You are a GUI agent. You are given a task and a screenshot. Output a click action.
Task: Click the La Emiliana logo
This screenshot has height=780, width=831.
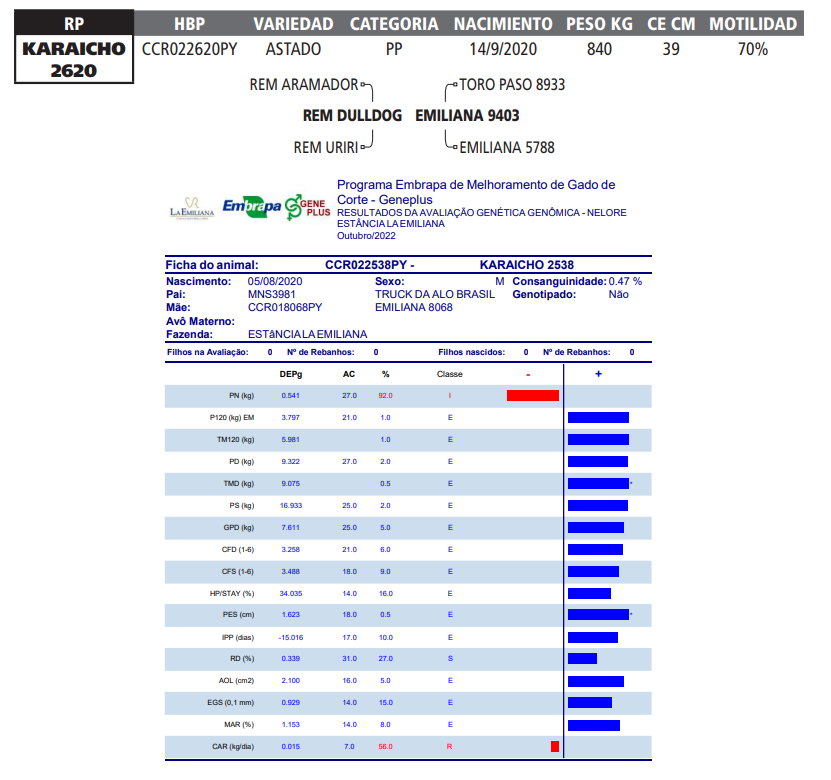tap(192, 207)
